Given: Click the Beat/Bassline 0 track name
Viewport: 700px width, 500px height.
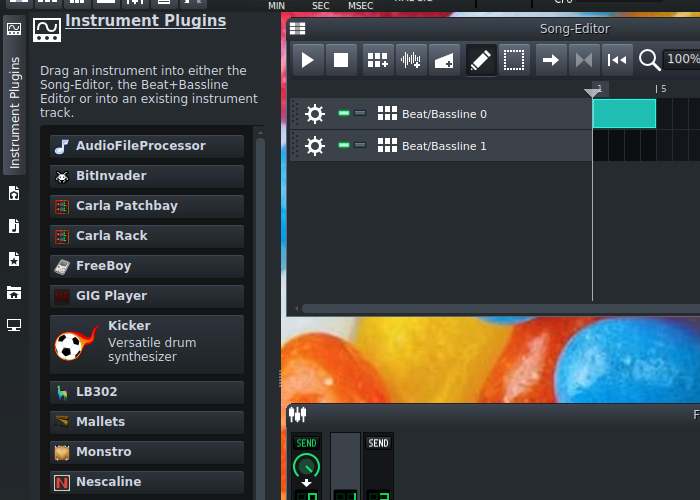Looking at the screenshot, I should [x=444, y=114].
